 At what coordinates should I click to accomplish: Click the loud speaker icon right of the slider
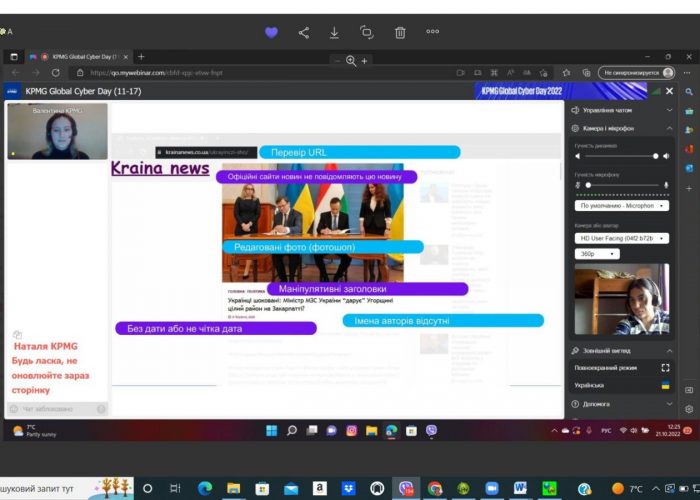[x=666, y=156]
